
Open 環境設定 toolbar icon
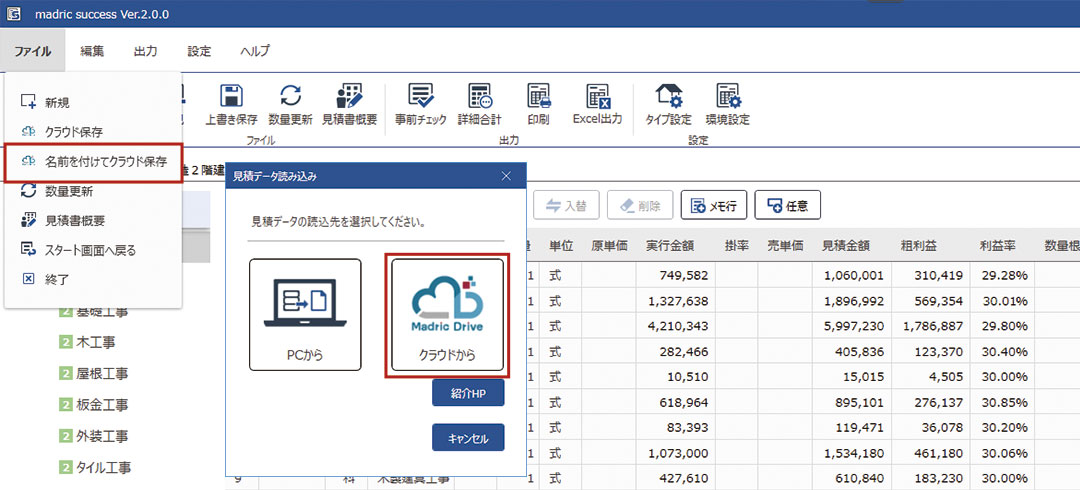coord(727,97)
